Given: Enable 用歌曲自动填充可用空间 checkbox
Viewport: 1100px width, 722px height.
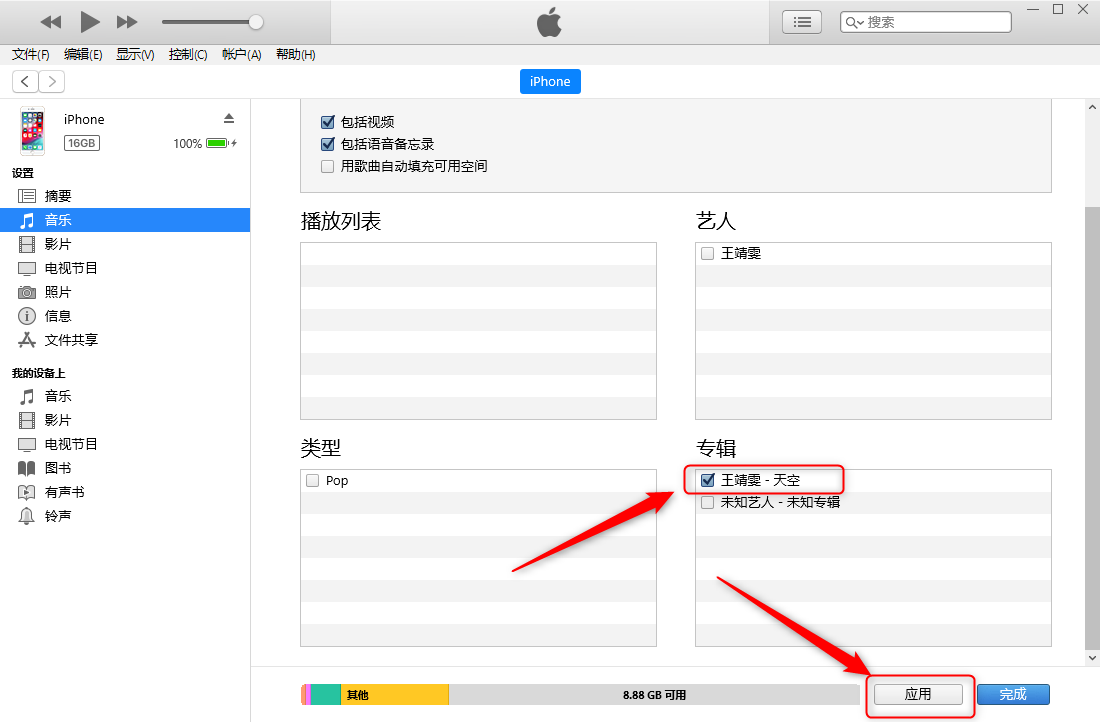Looking at the screenshot, I should tap(328, 166).
